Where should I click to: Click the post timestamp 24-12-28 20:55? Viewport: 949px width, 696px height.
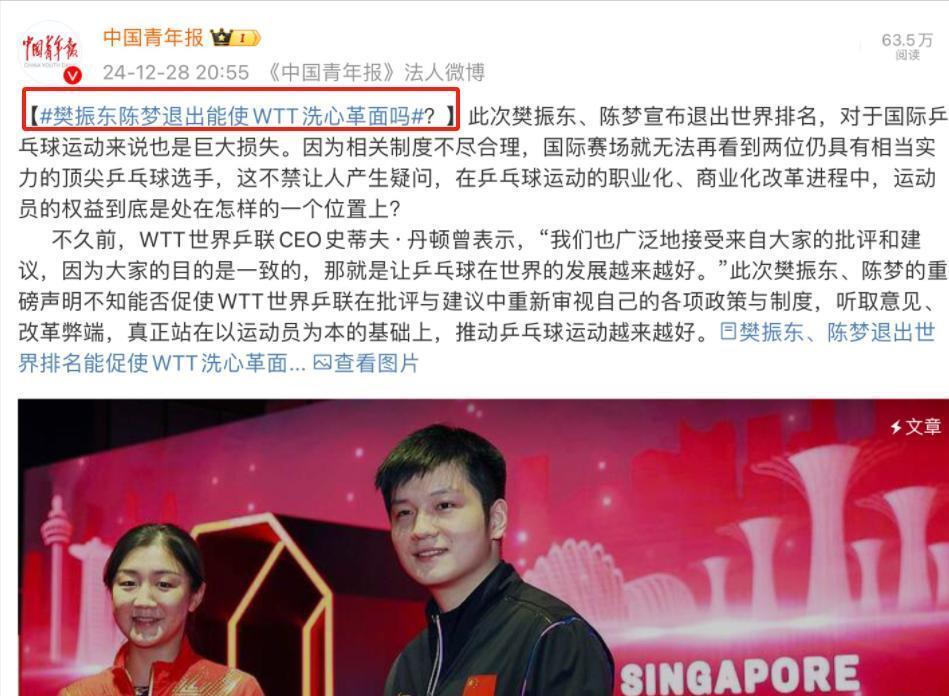pos(176,73)
